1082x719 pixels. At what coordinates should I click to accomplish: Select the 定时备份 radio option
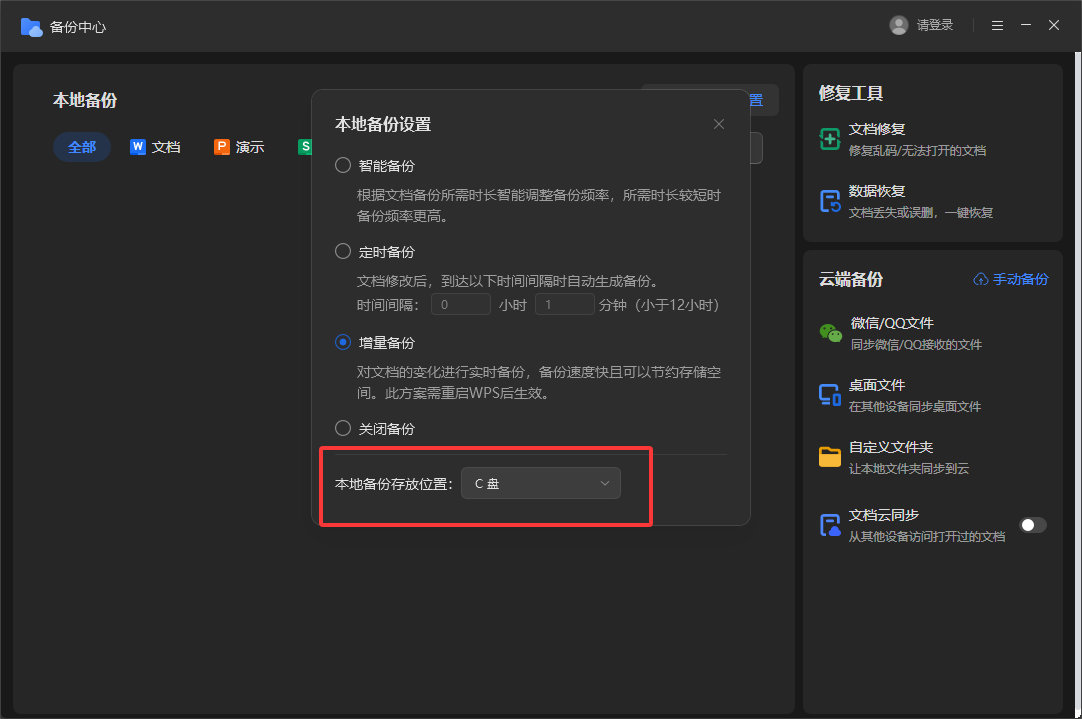tap(343, 252)
